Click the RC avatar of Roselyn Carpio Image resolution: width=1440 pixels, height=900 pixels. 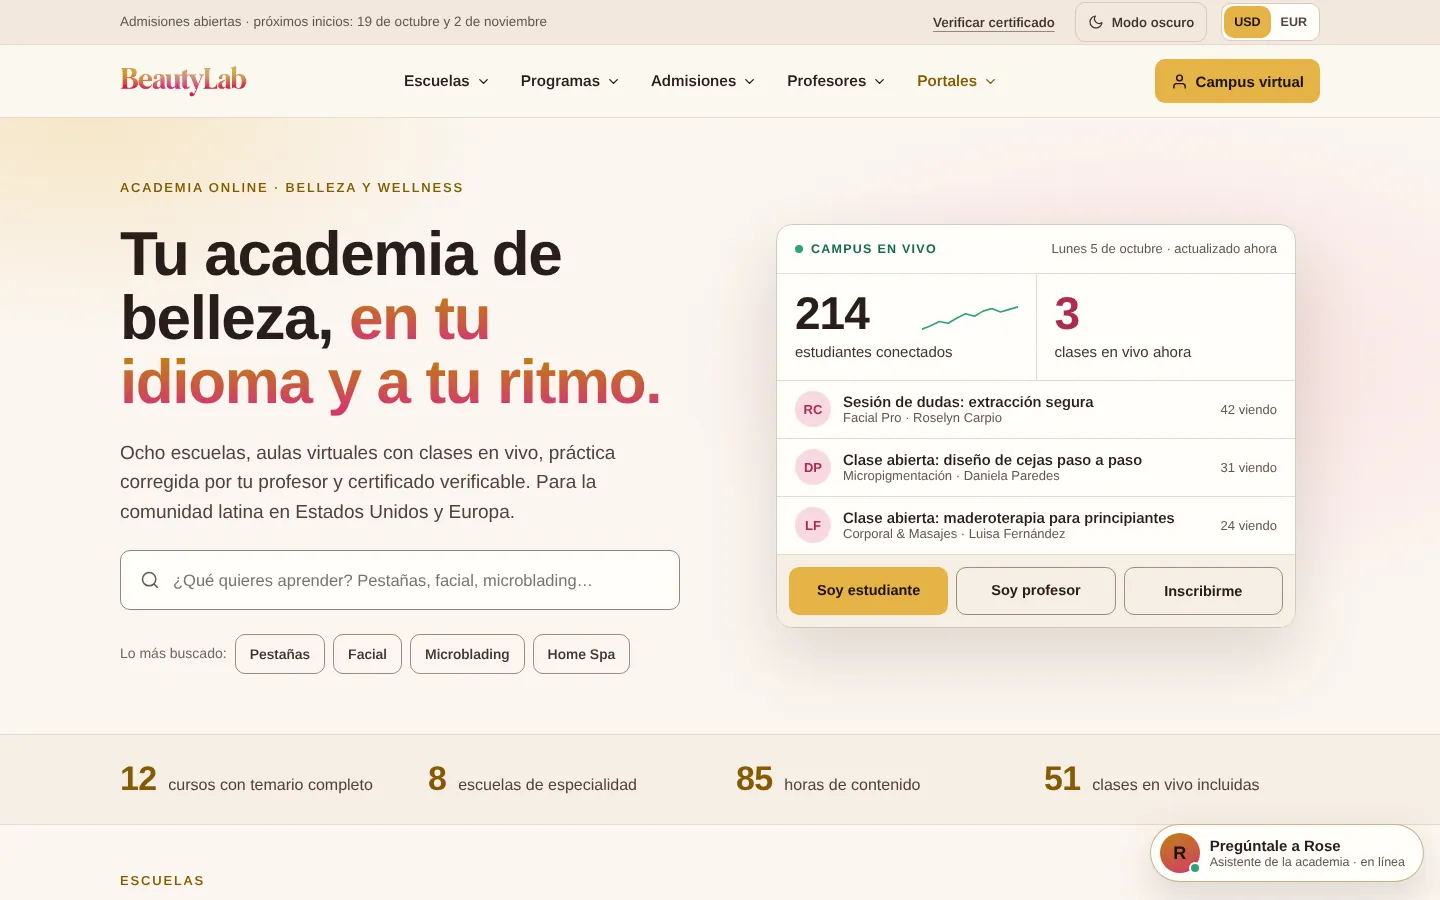[813, 410]
